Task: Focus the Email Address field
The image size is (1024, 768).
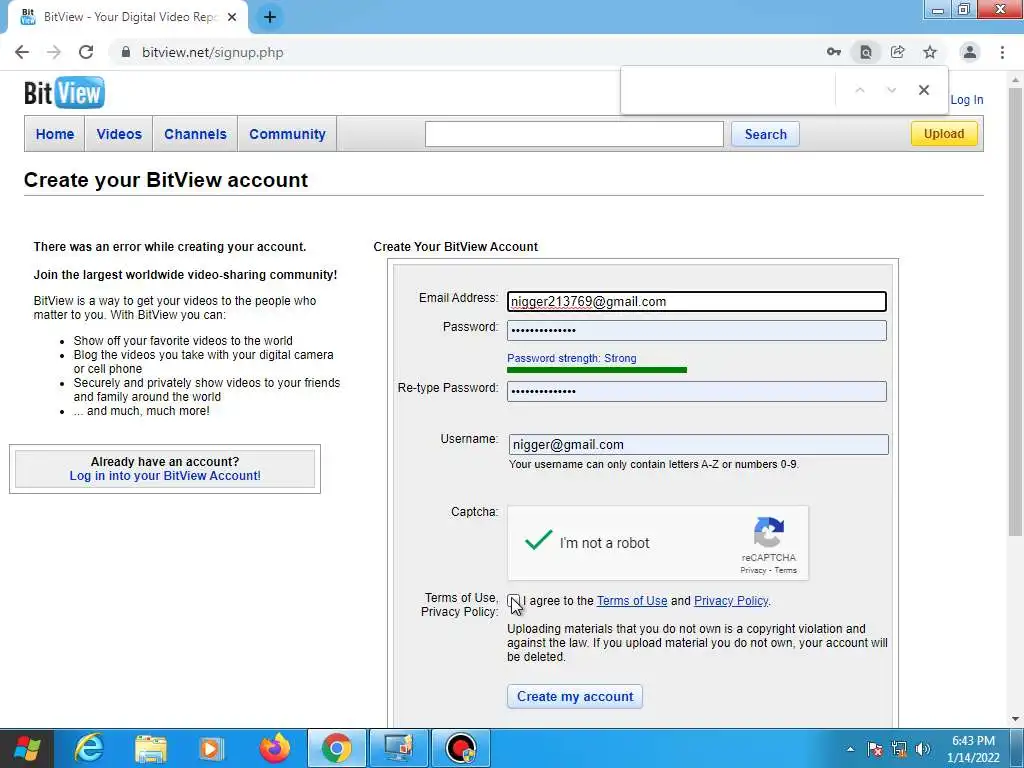Action: (697, 301)
